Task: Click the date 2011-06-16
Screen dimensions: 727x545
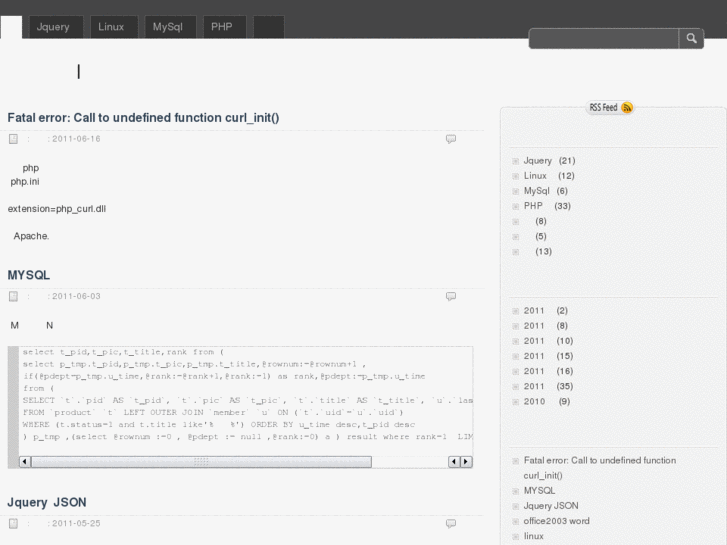Action: (x=76, y=139)
